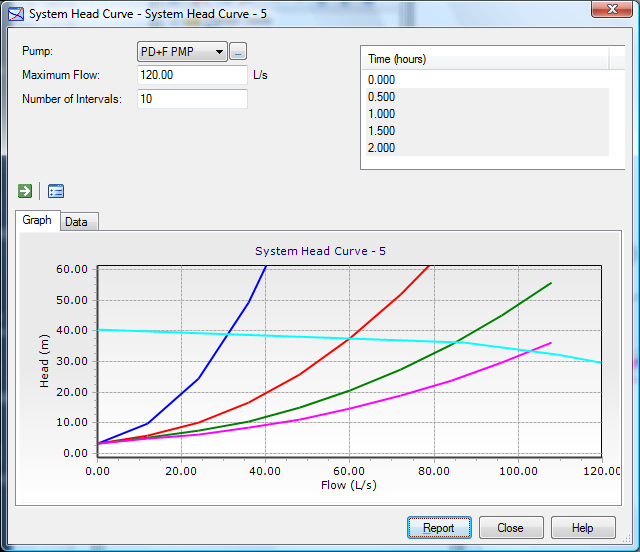Click the Time (hours) column header

[485, 59]
